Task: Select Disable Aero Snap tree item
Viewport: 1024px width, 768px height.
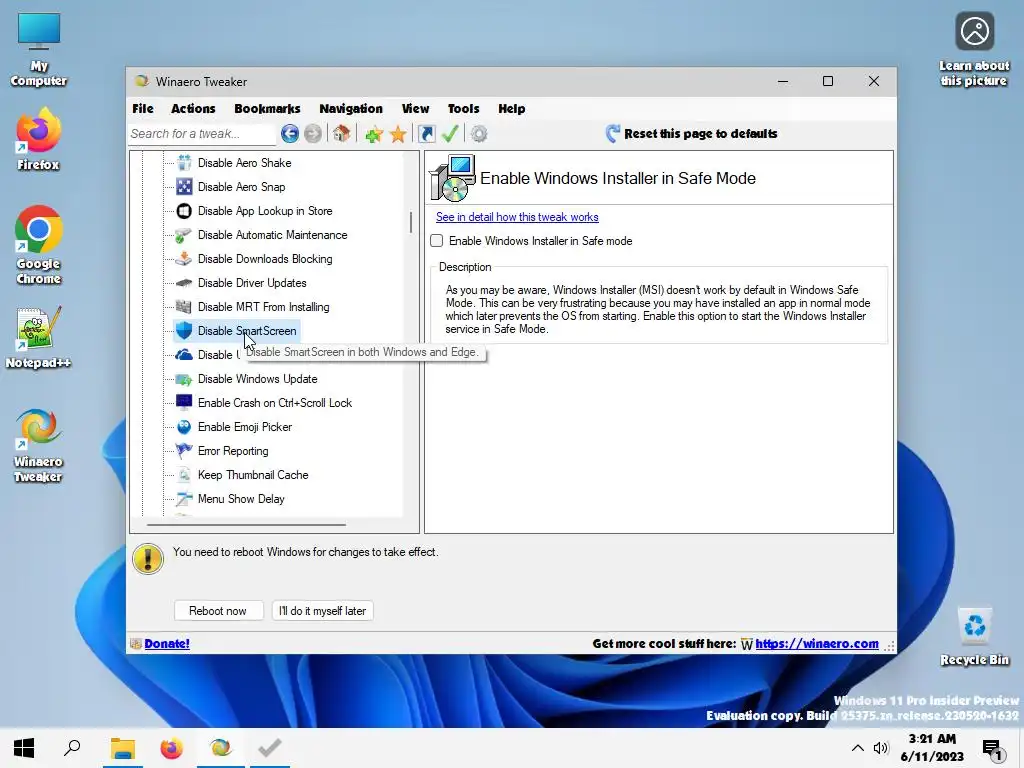Action: pos(242,187)
